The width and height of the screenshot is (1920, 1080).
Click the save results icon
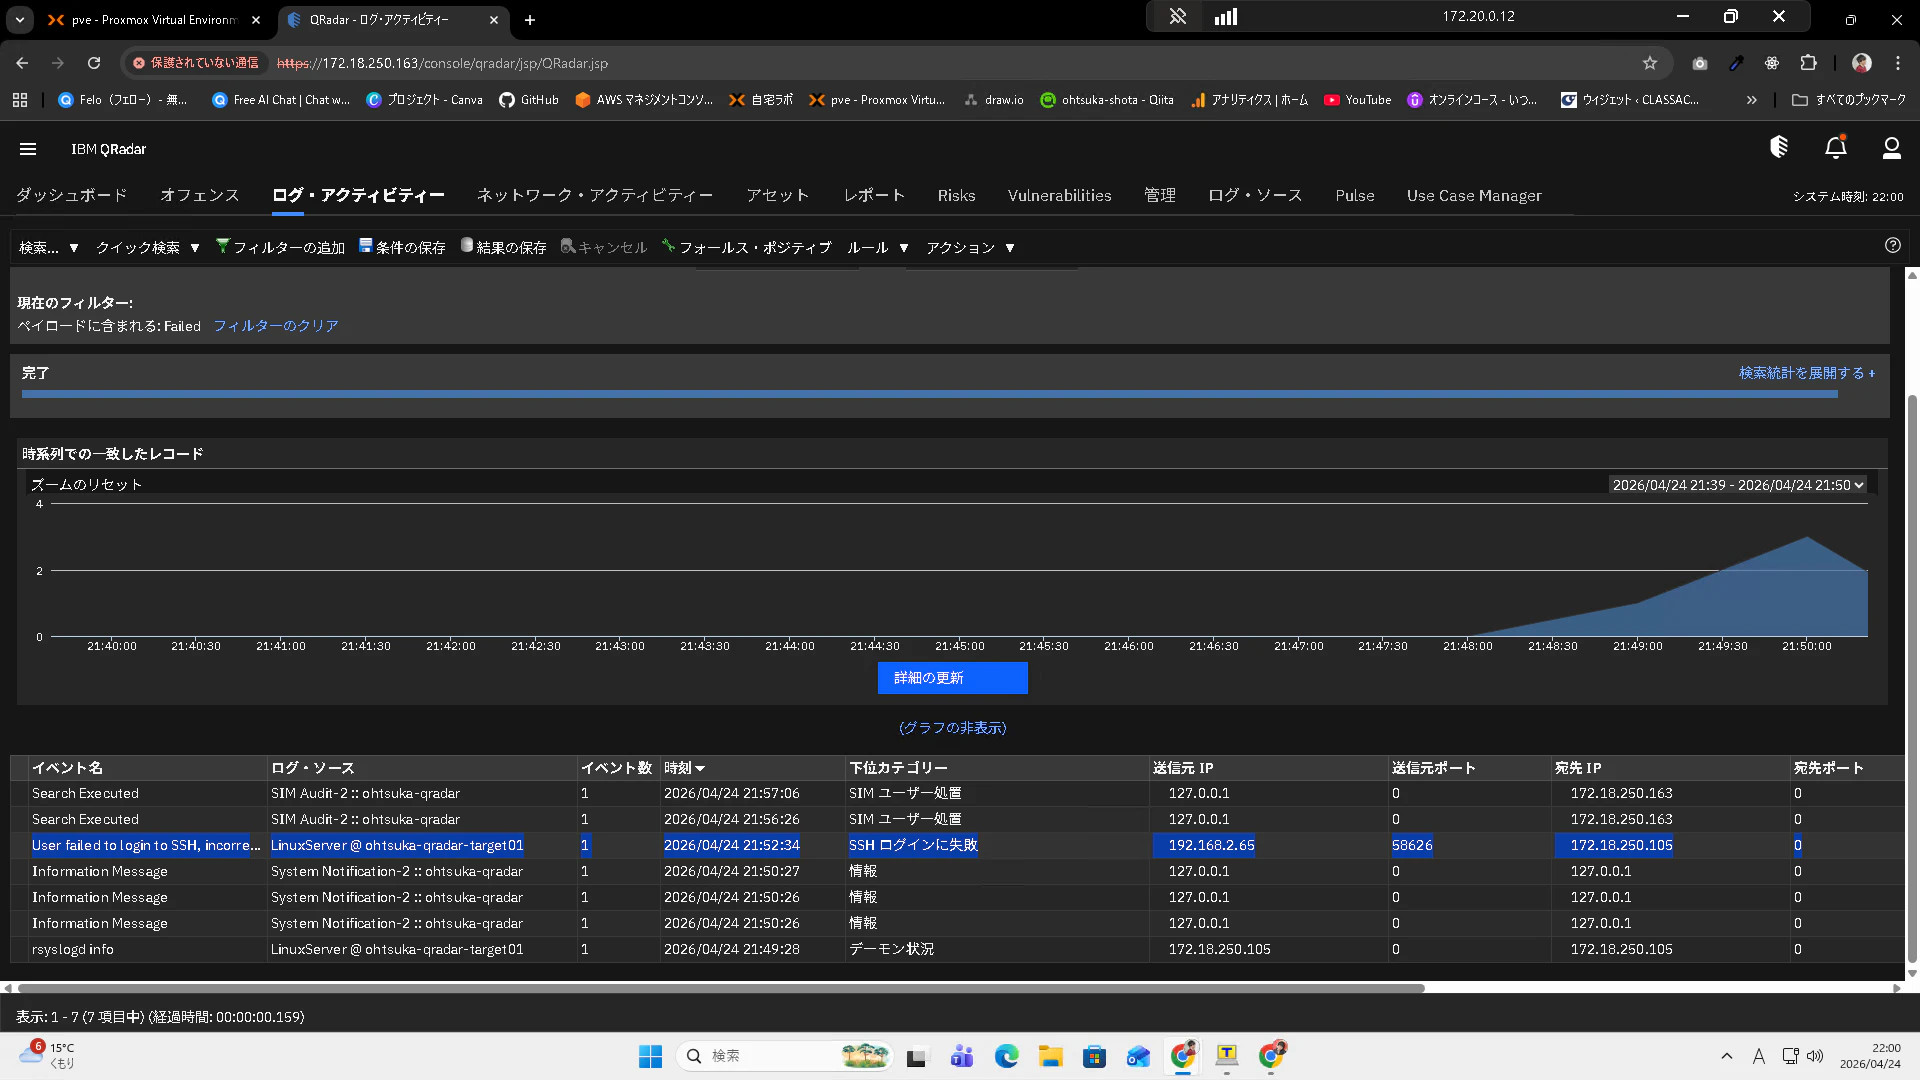(x=466, y=246)
